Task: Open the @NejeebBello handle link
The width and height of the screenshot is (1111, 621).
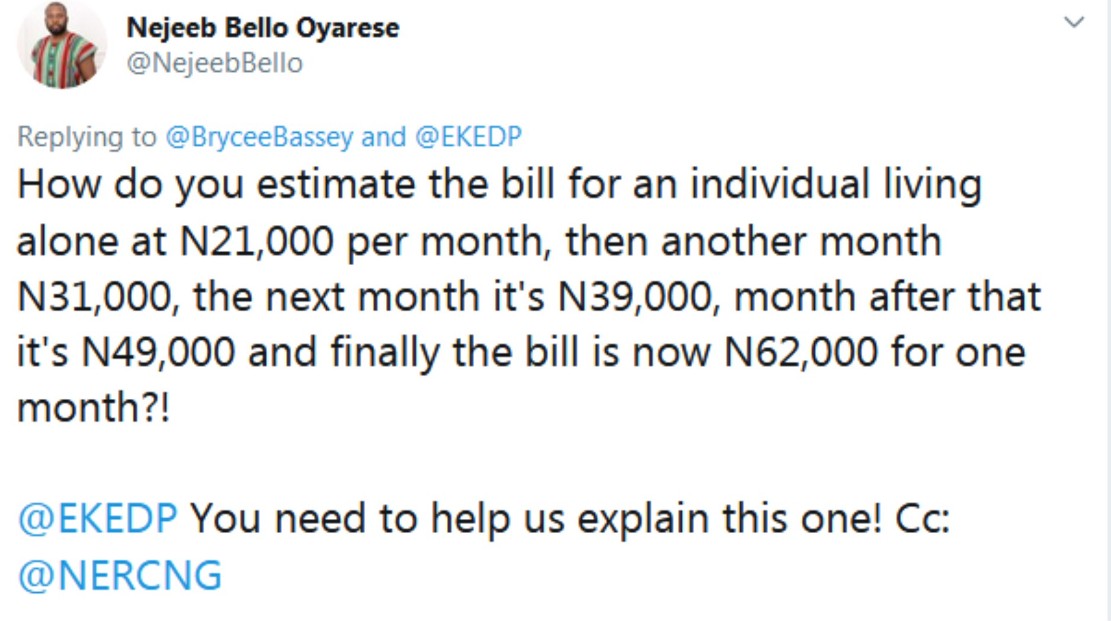Action: click(215, 63)
